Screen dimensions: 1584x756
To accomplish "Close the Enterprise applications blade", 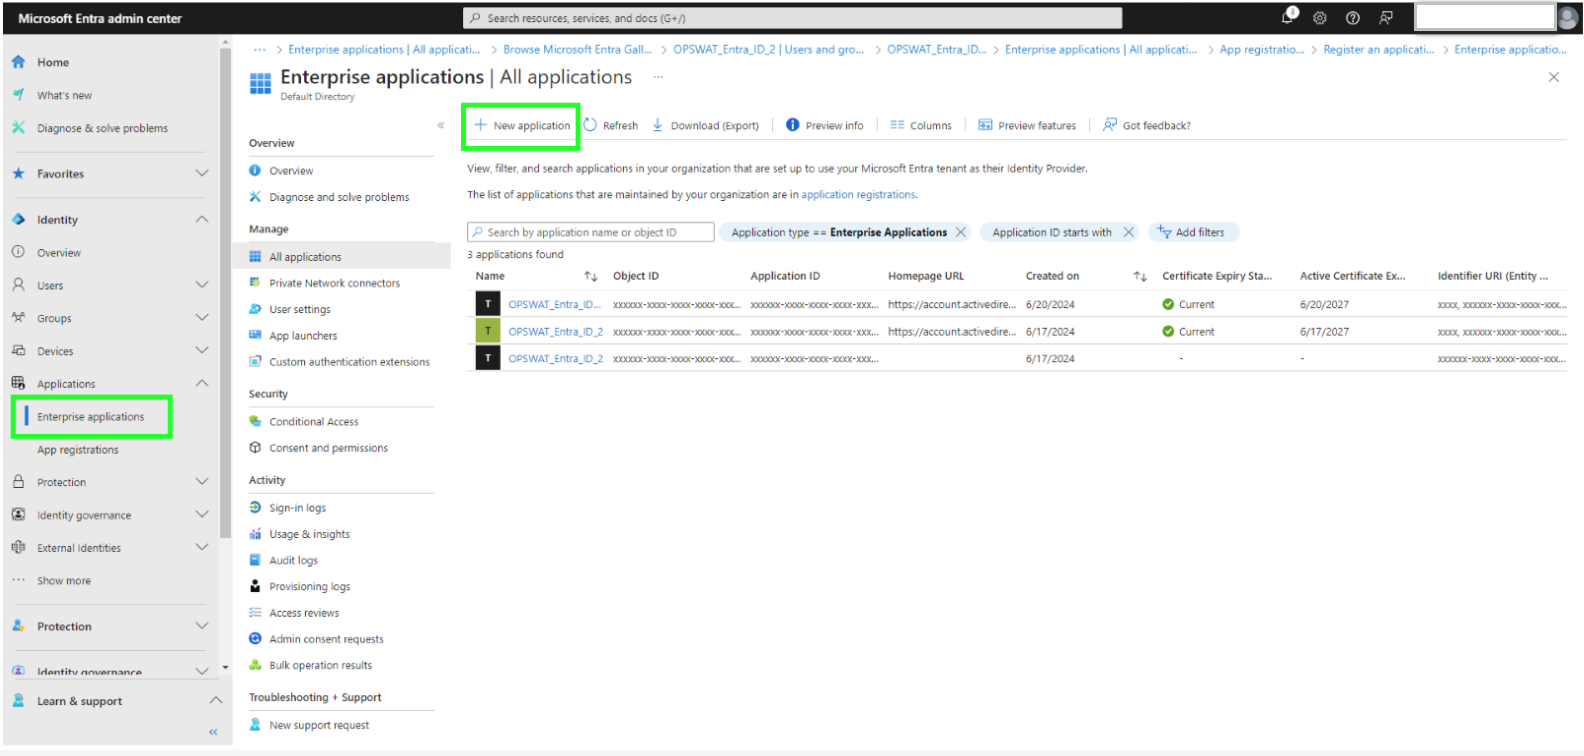I will pyautogui.click(x=1553, y=77).
